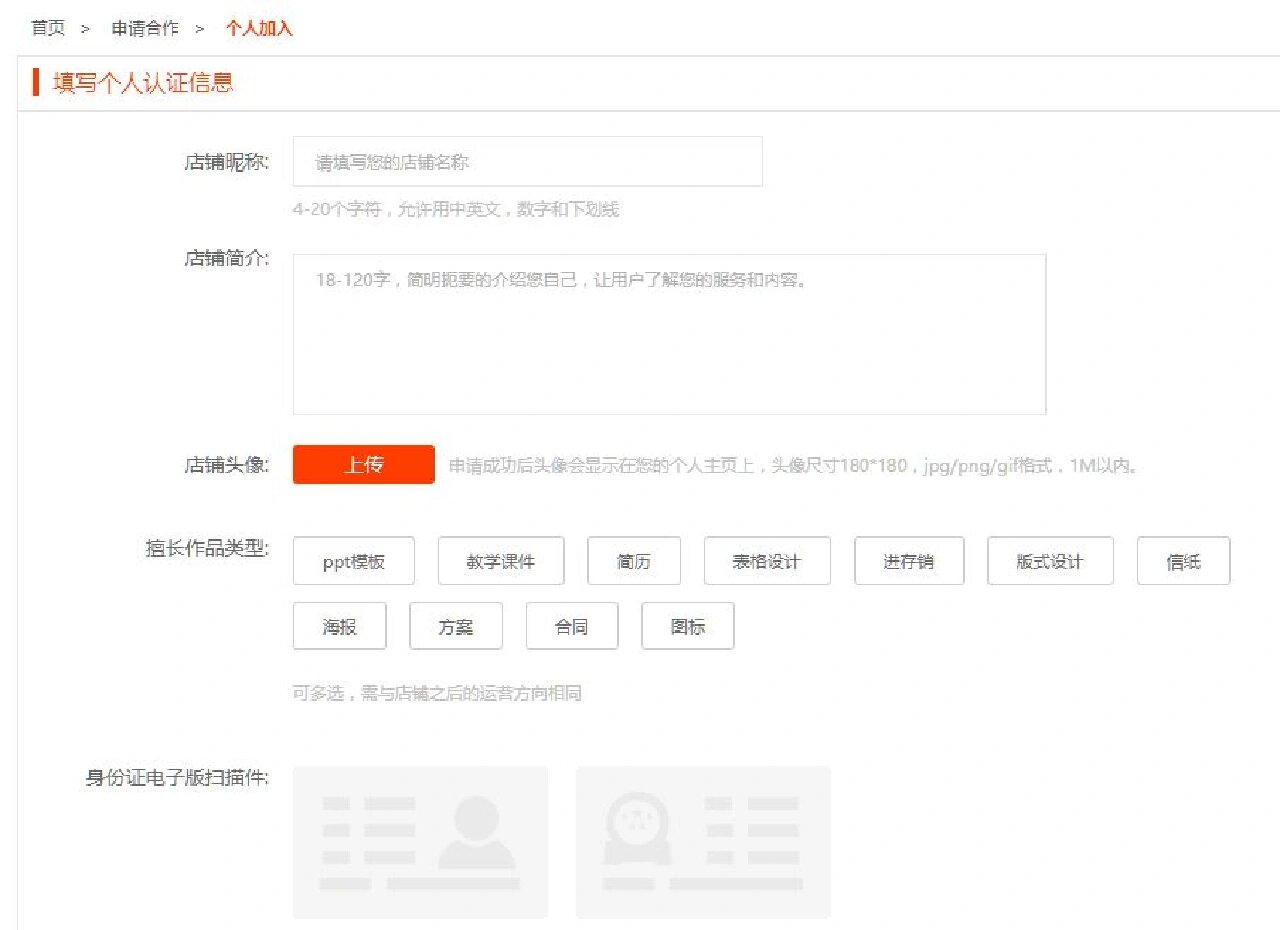Open the 首页 breadcrumb link
1280x930 pixels.
pos(47,28)
